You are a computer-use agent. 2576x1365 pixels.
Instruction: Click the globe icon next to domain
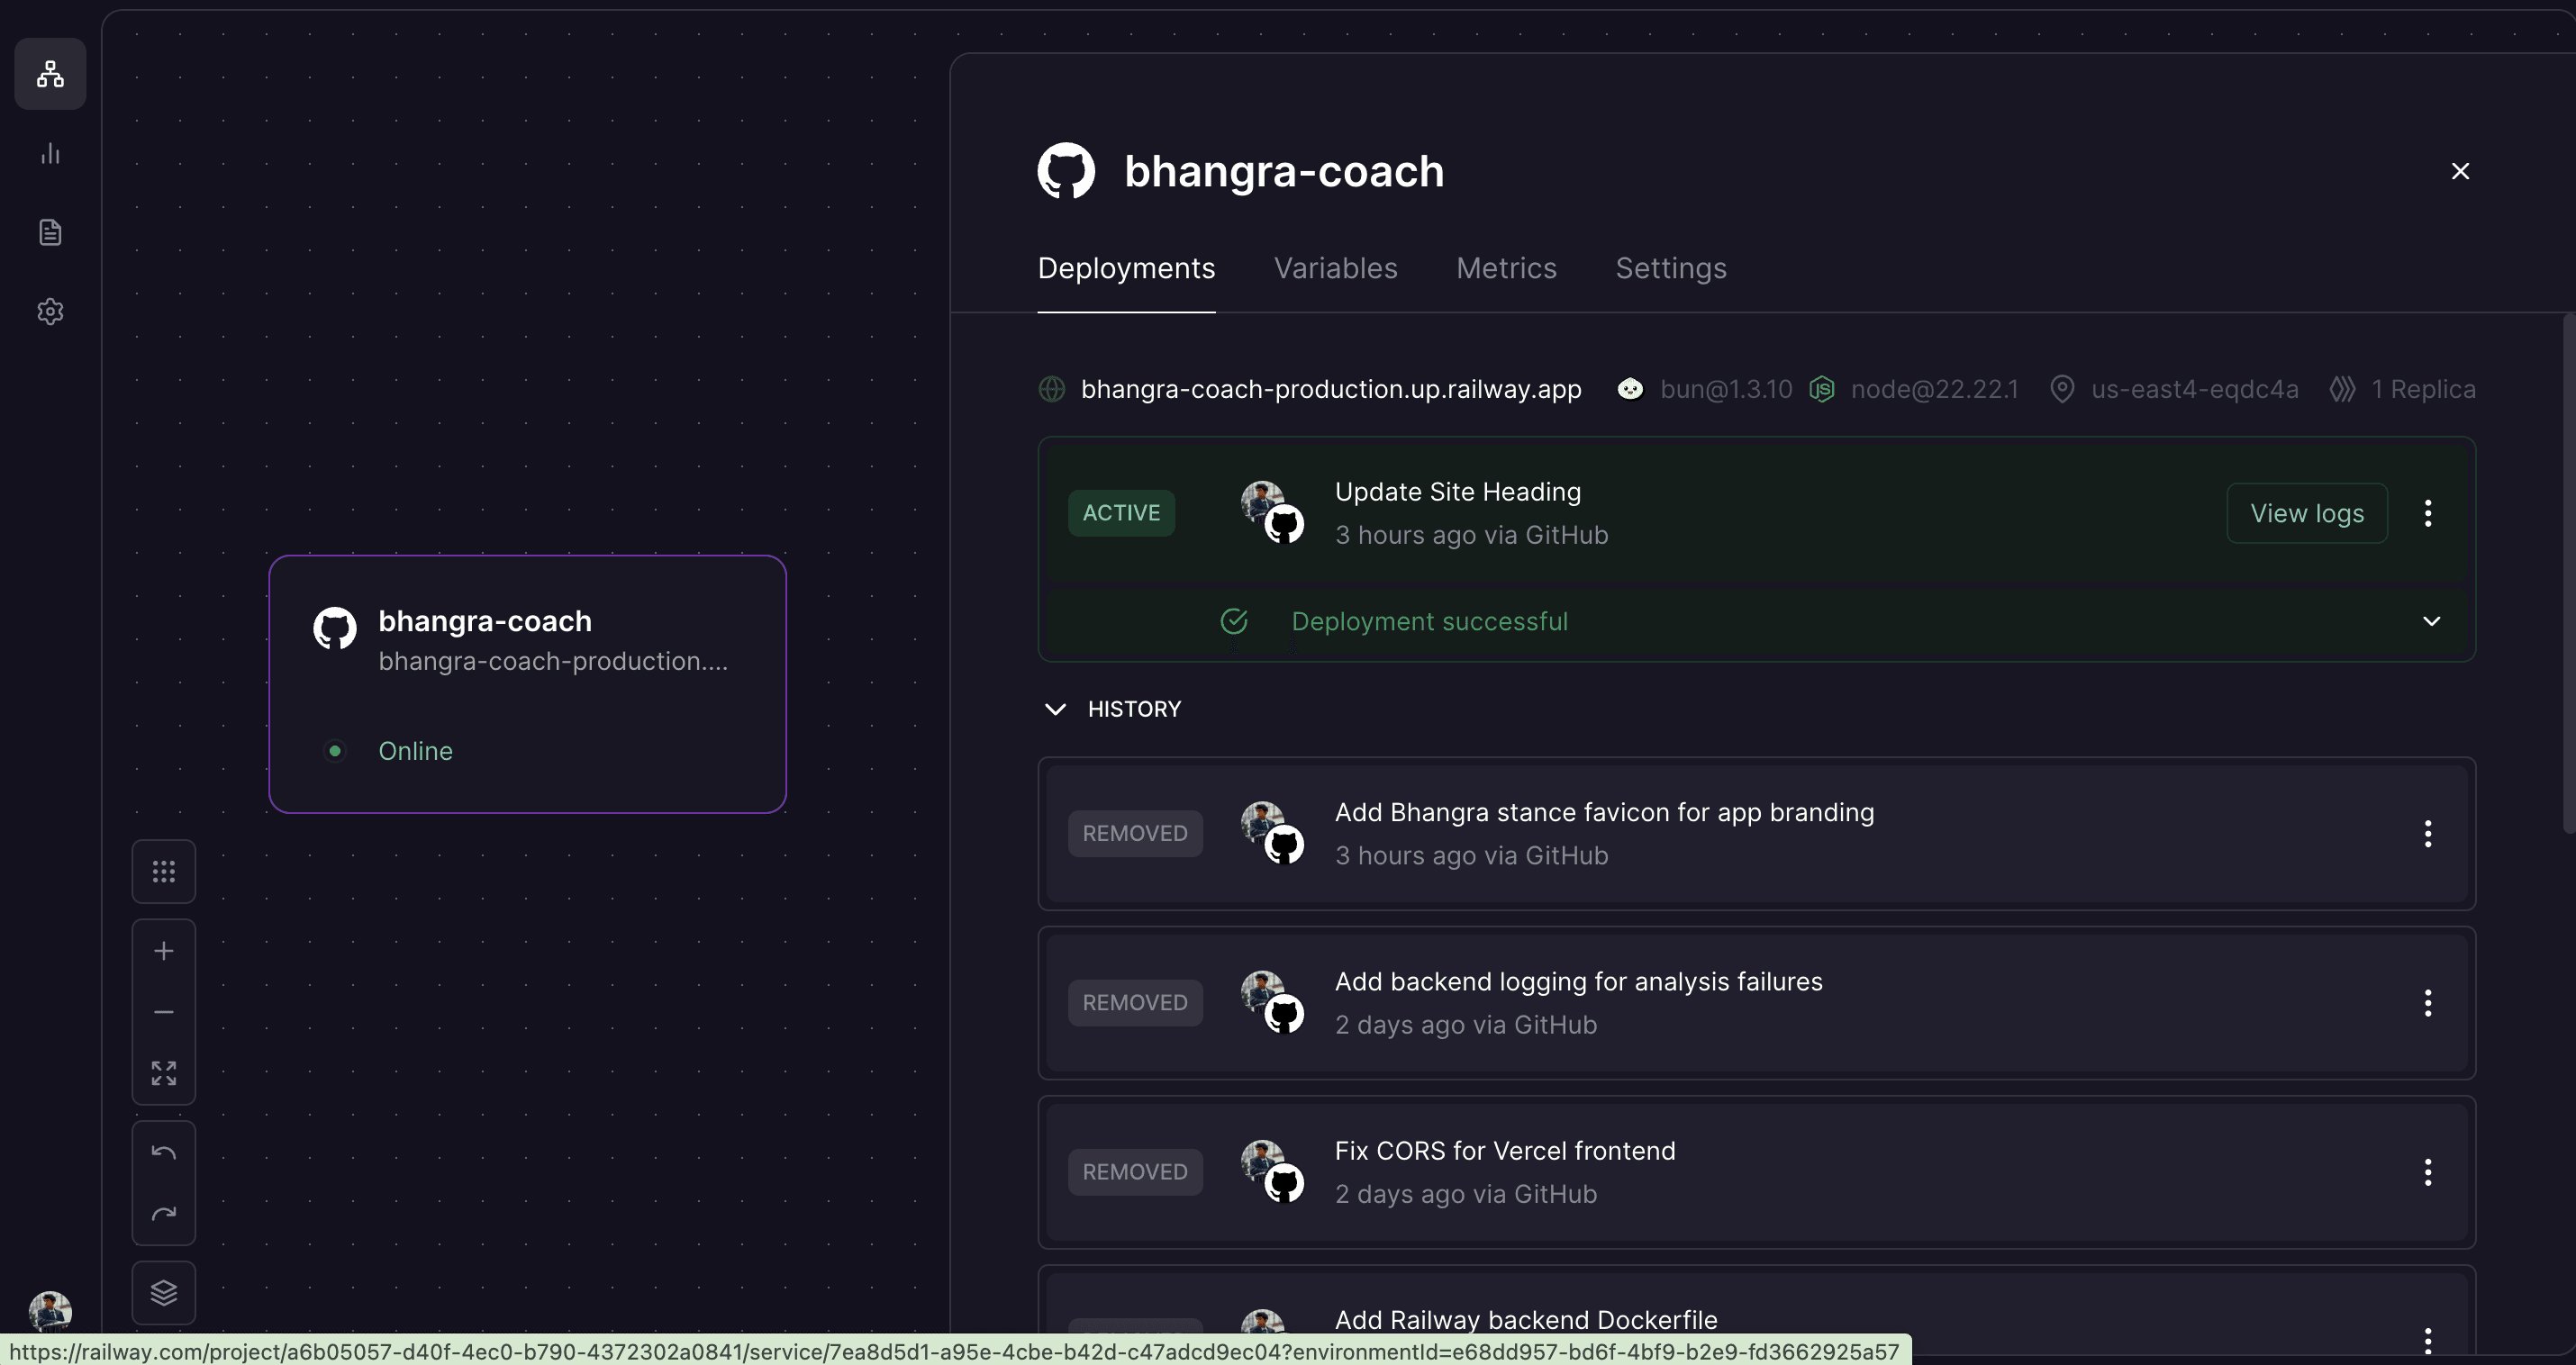1051,389
